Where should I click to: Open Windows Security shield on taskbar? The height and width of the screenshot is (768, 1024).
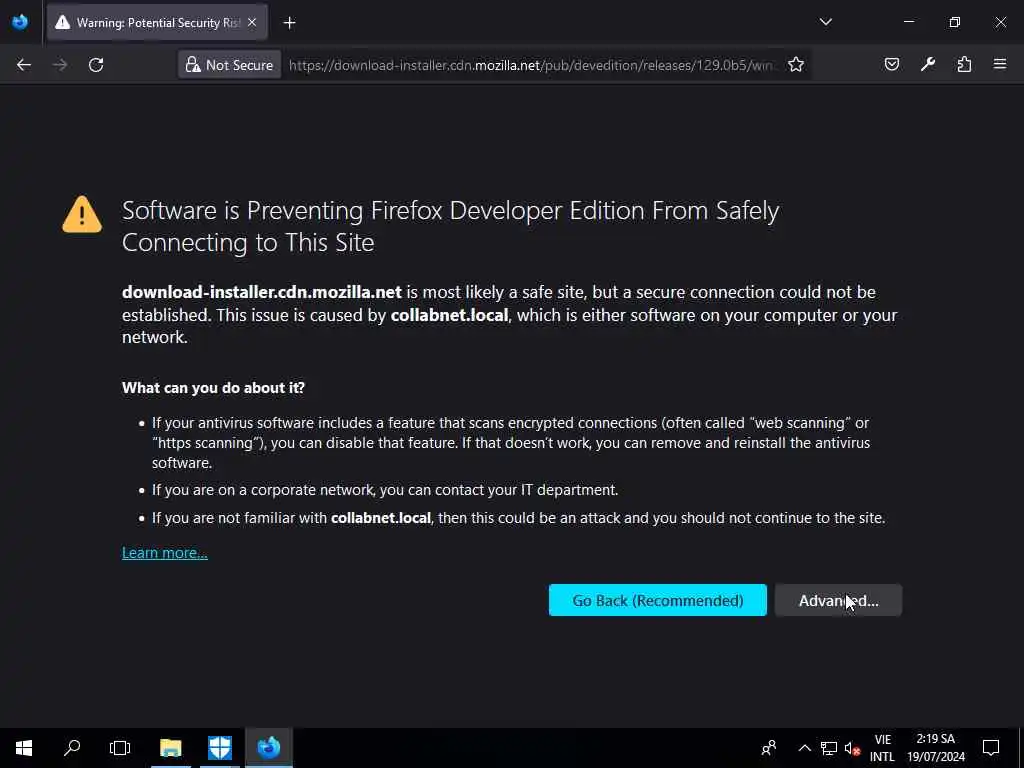click(220, 748)
